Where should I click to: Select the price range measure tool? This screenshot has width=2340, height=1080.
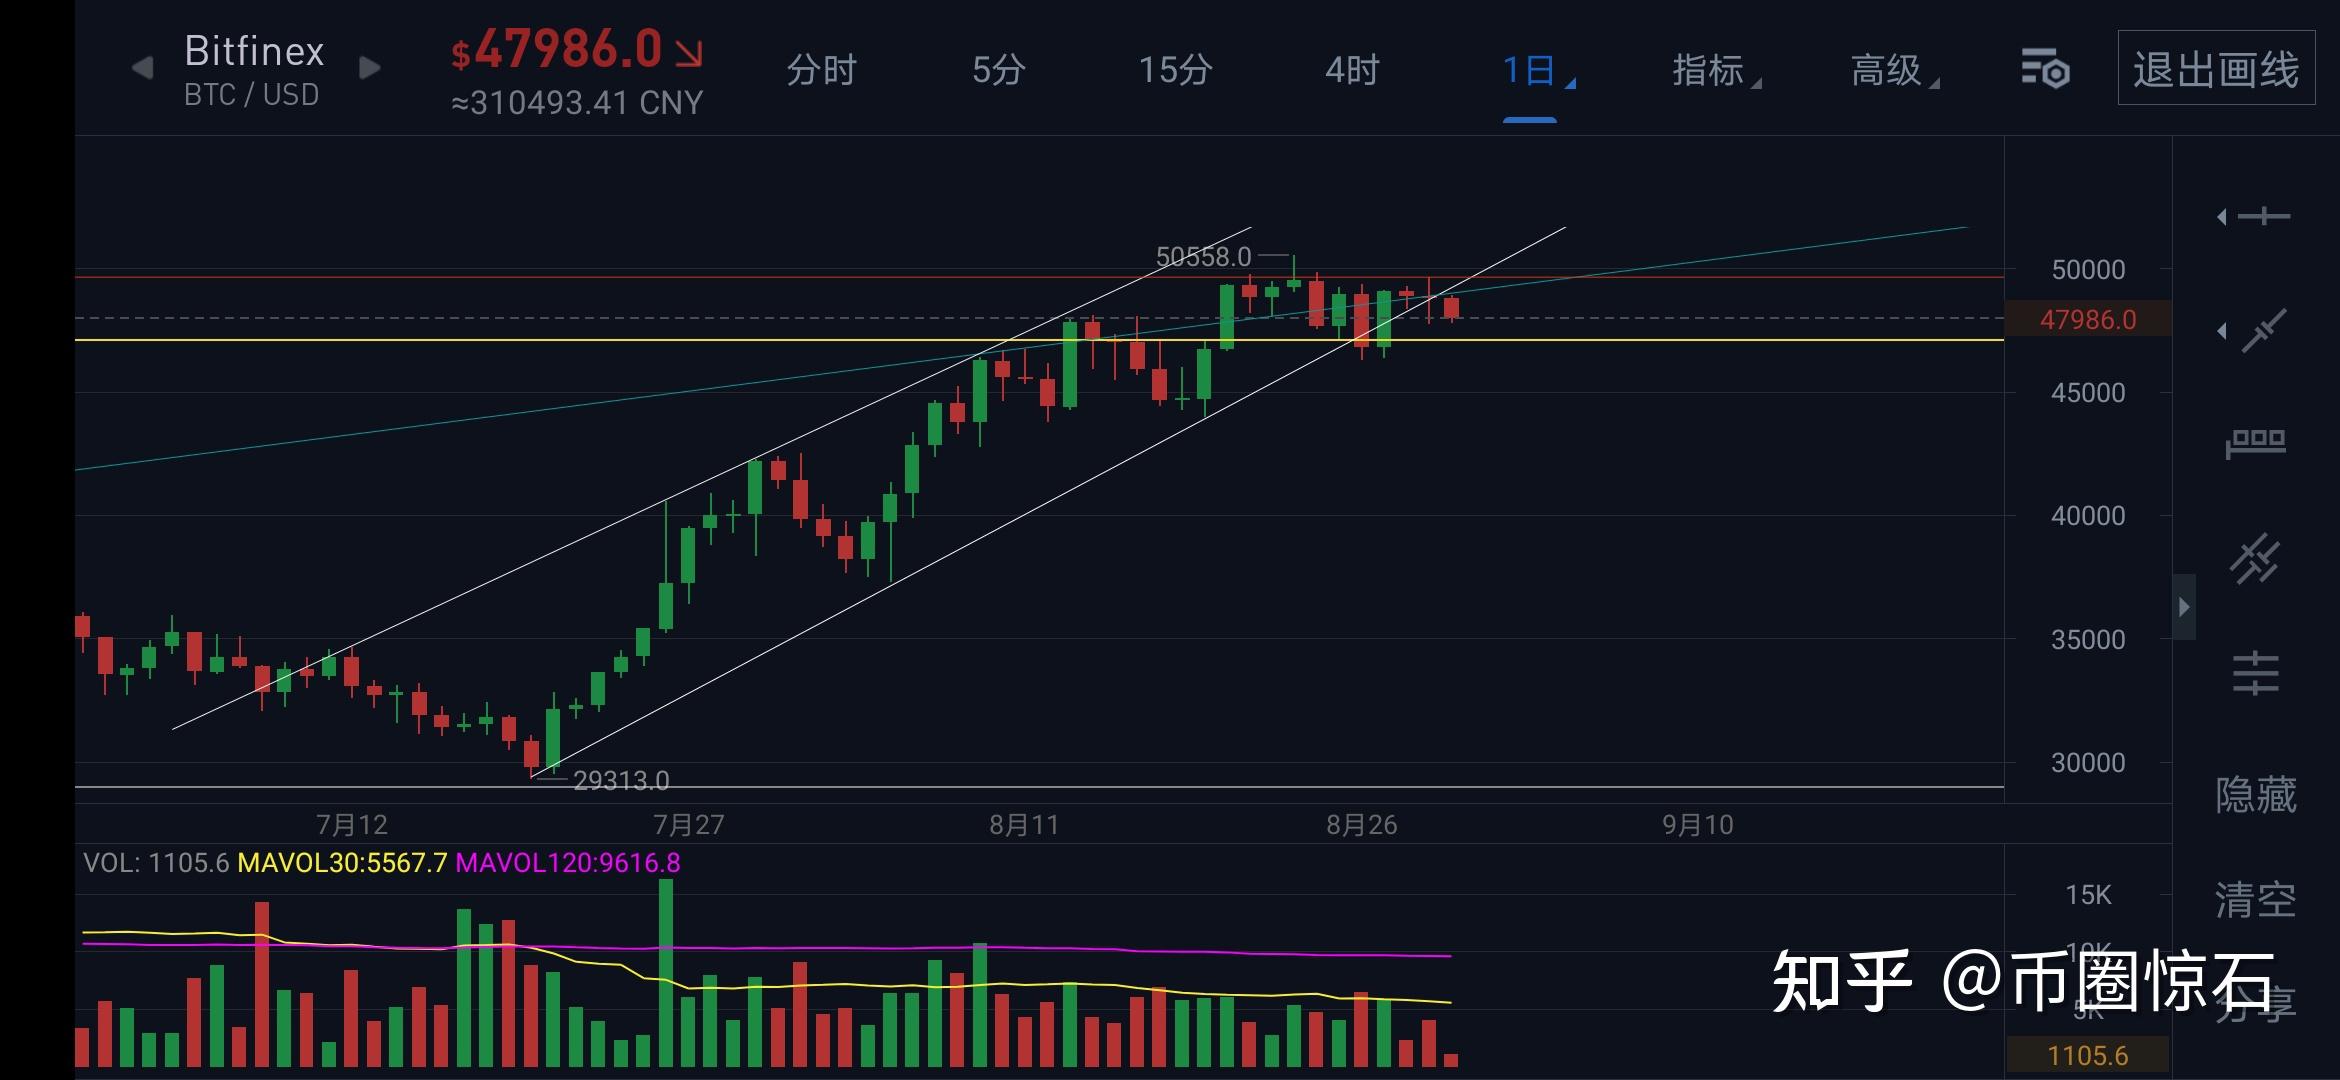(2256, 443)
